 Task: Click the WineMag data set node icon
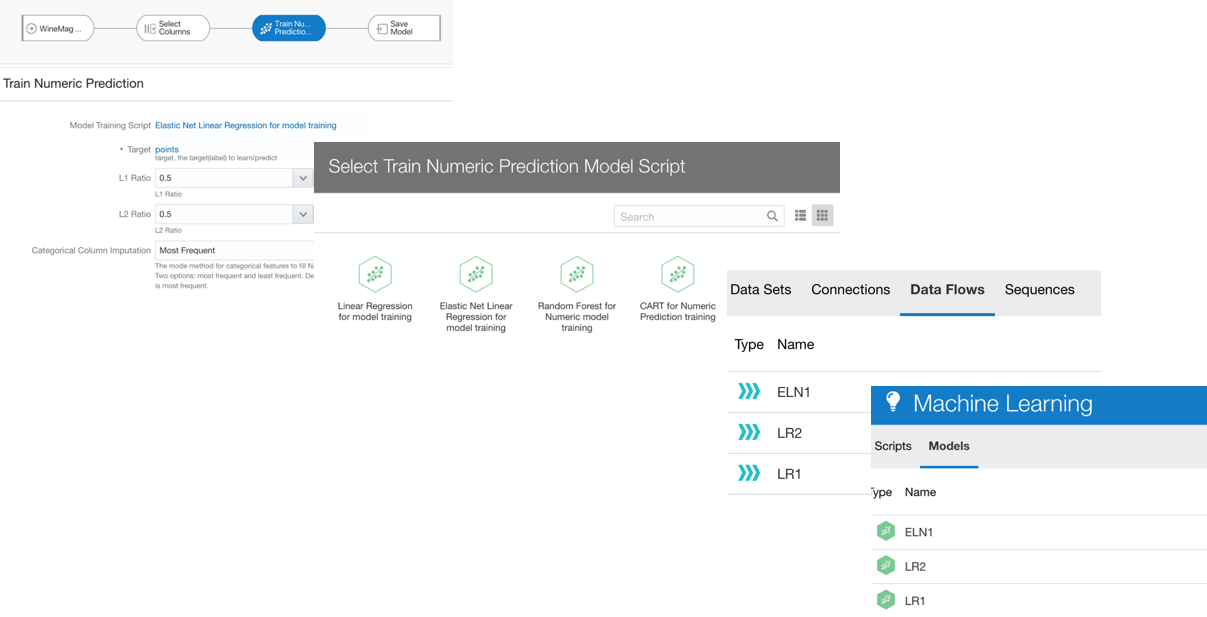coord(33,28)
